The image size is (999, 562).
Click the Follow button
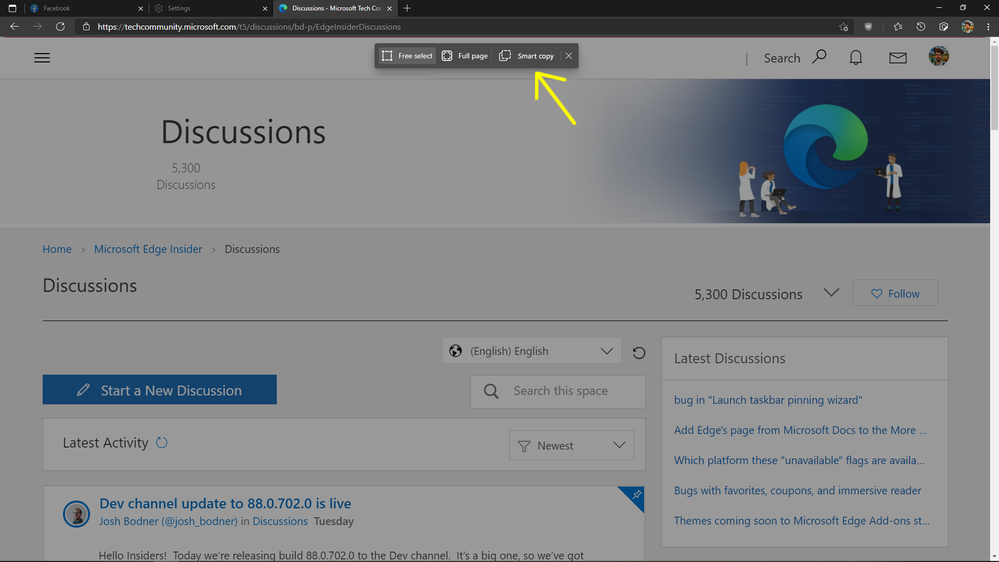tap(895, 293)
